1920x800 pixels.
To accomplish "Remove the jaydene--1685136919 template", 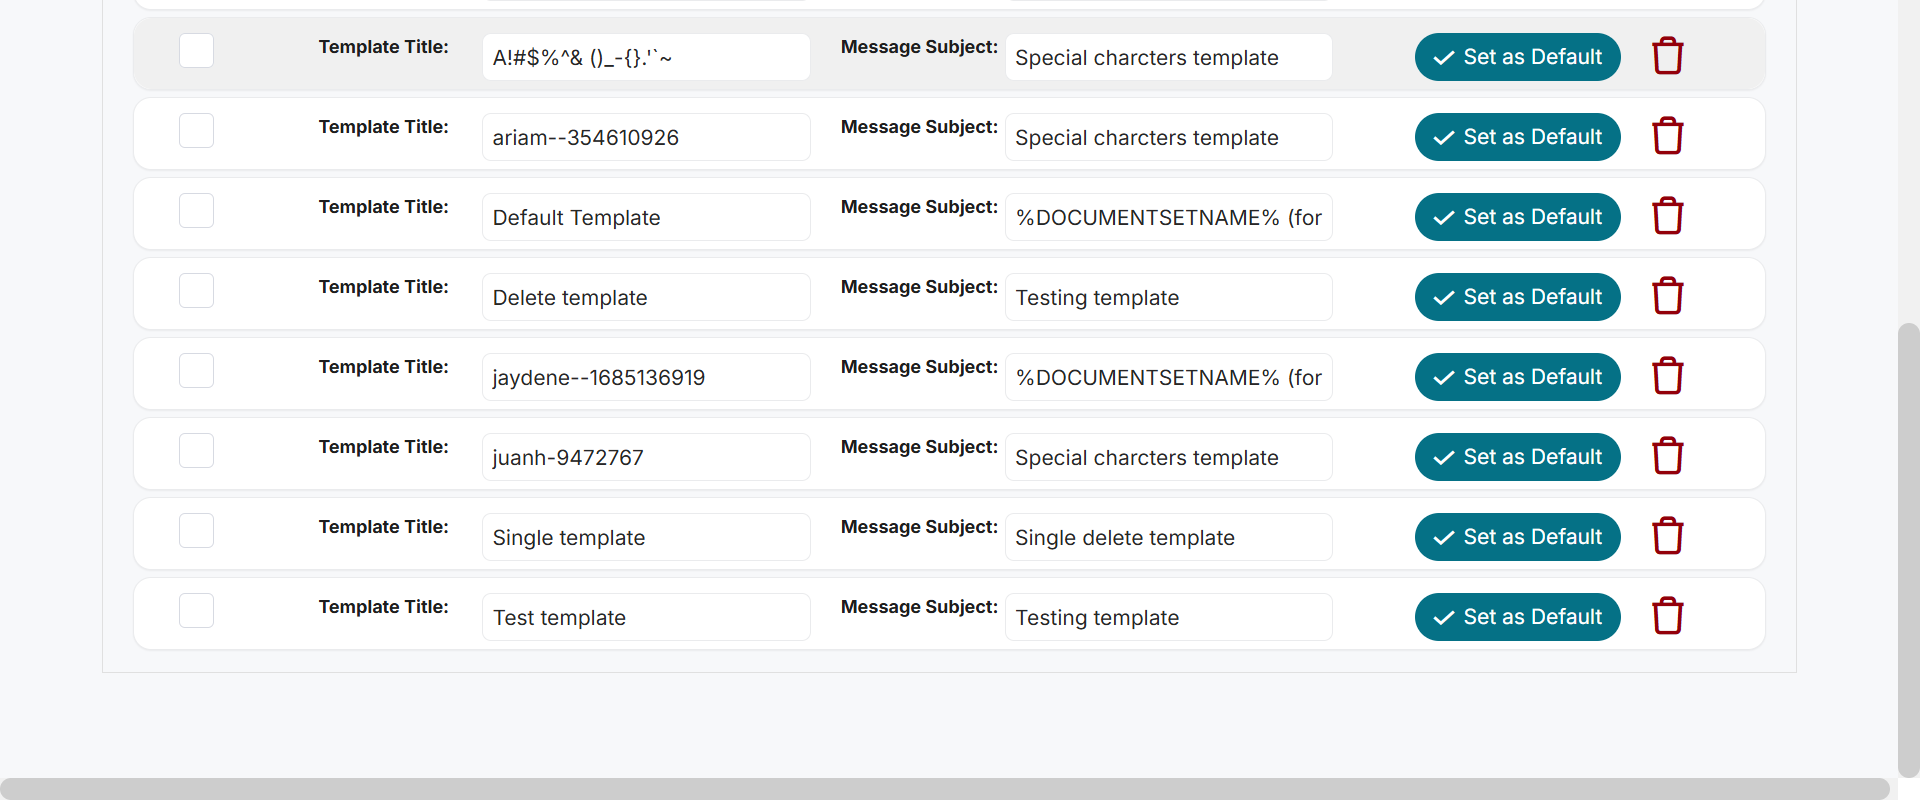I will pyautogui.click(x=1667, y=376).
